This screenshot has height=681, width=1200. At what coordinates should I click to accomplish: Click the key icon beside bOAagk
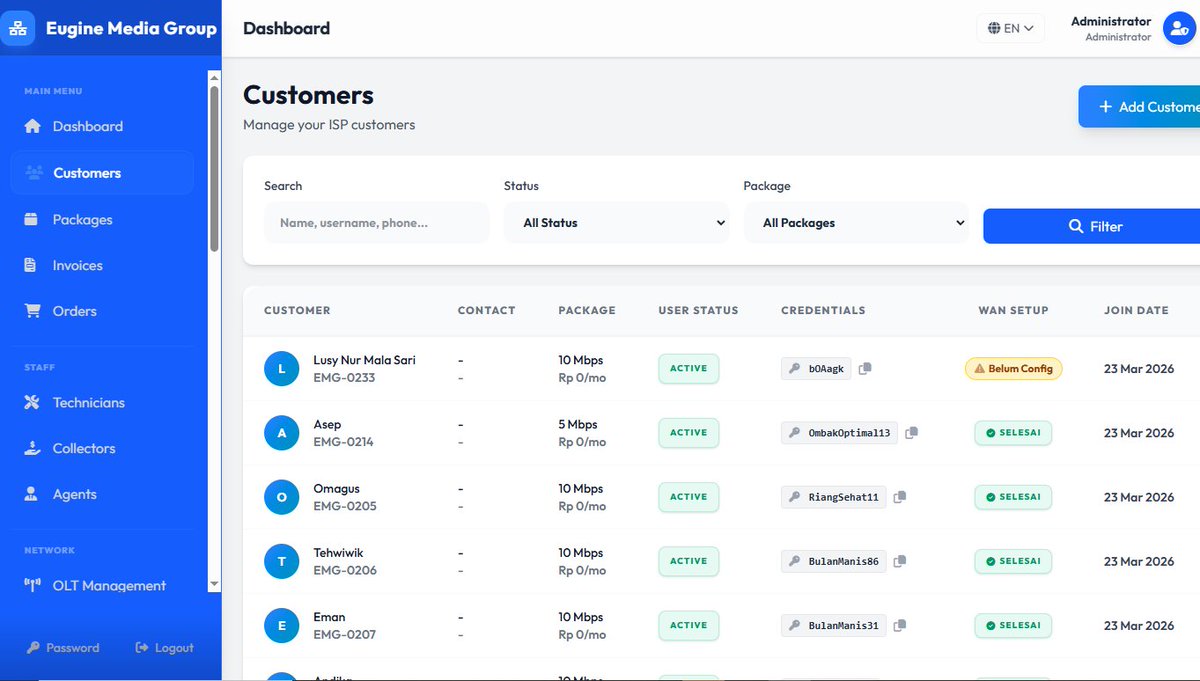(795, 369)
